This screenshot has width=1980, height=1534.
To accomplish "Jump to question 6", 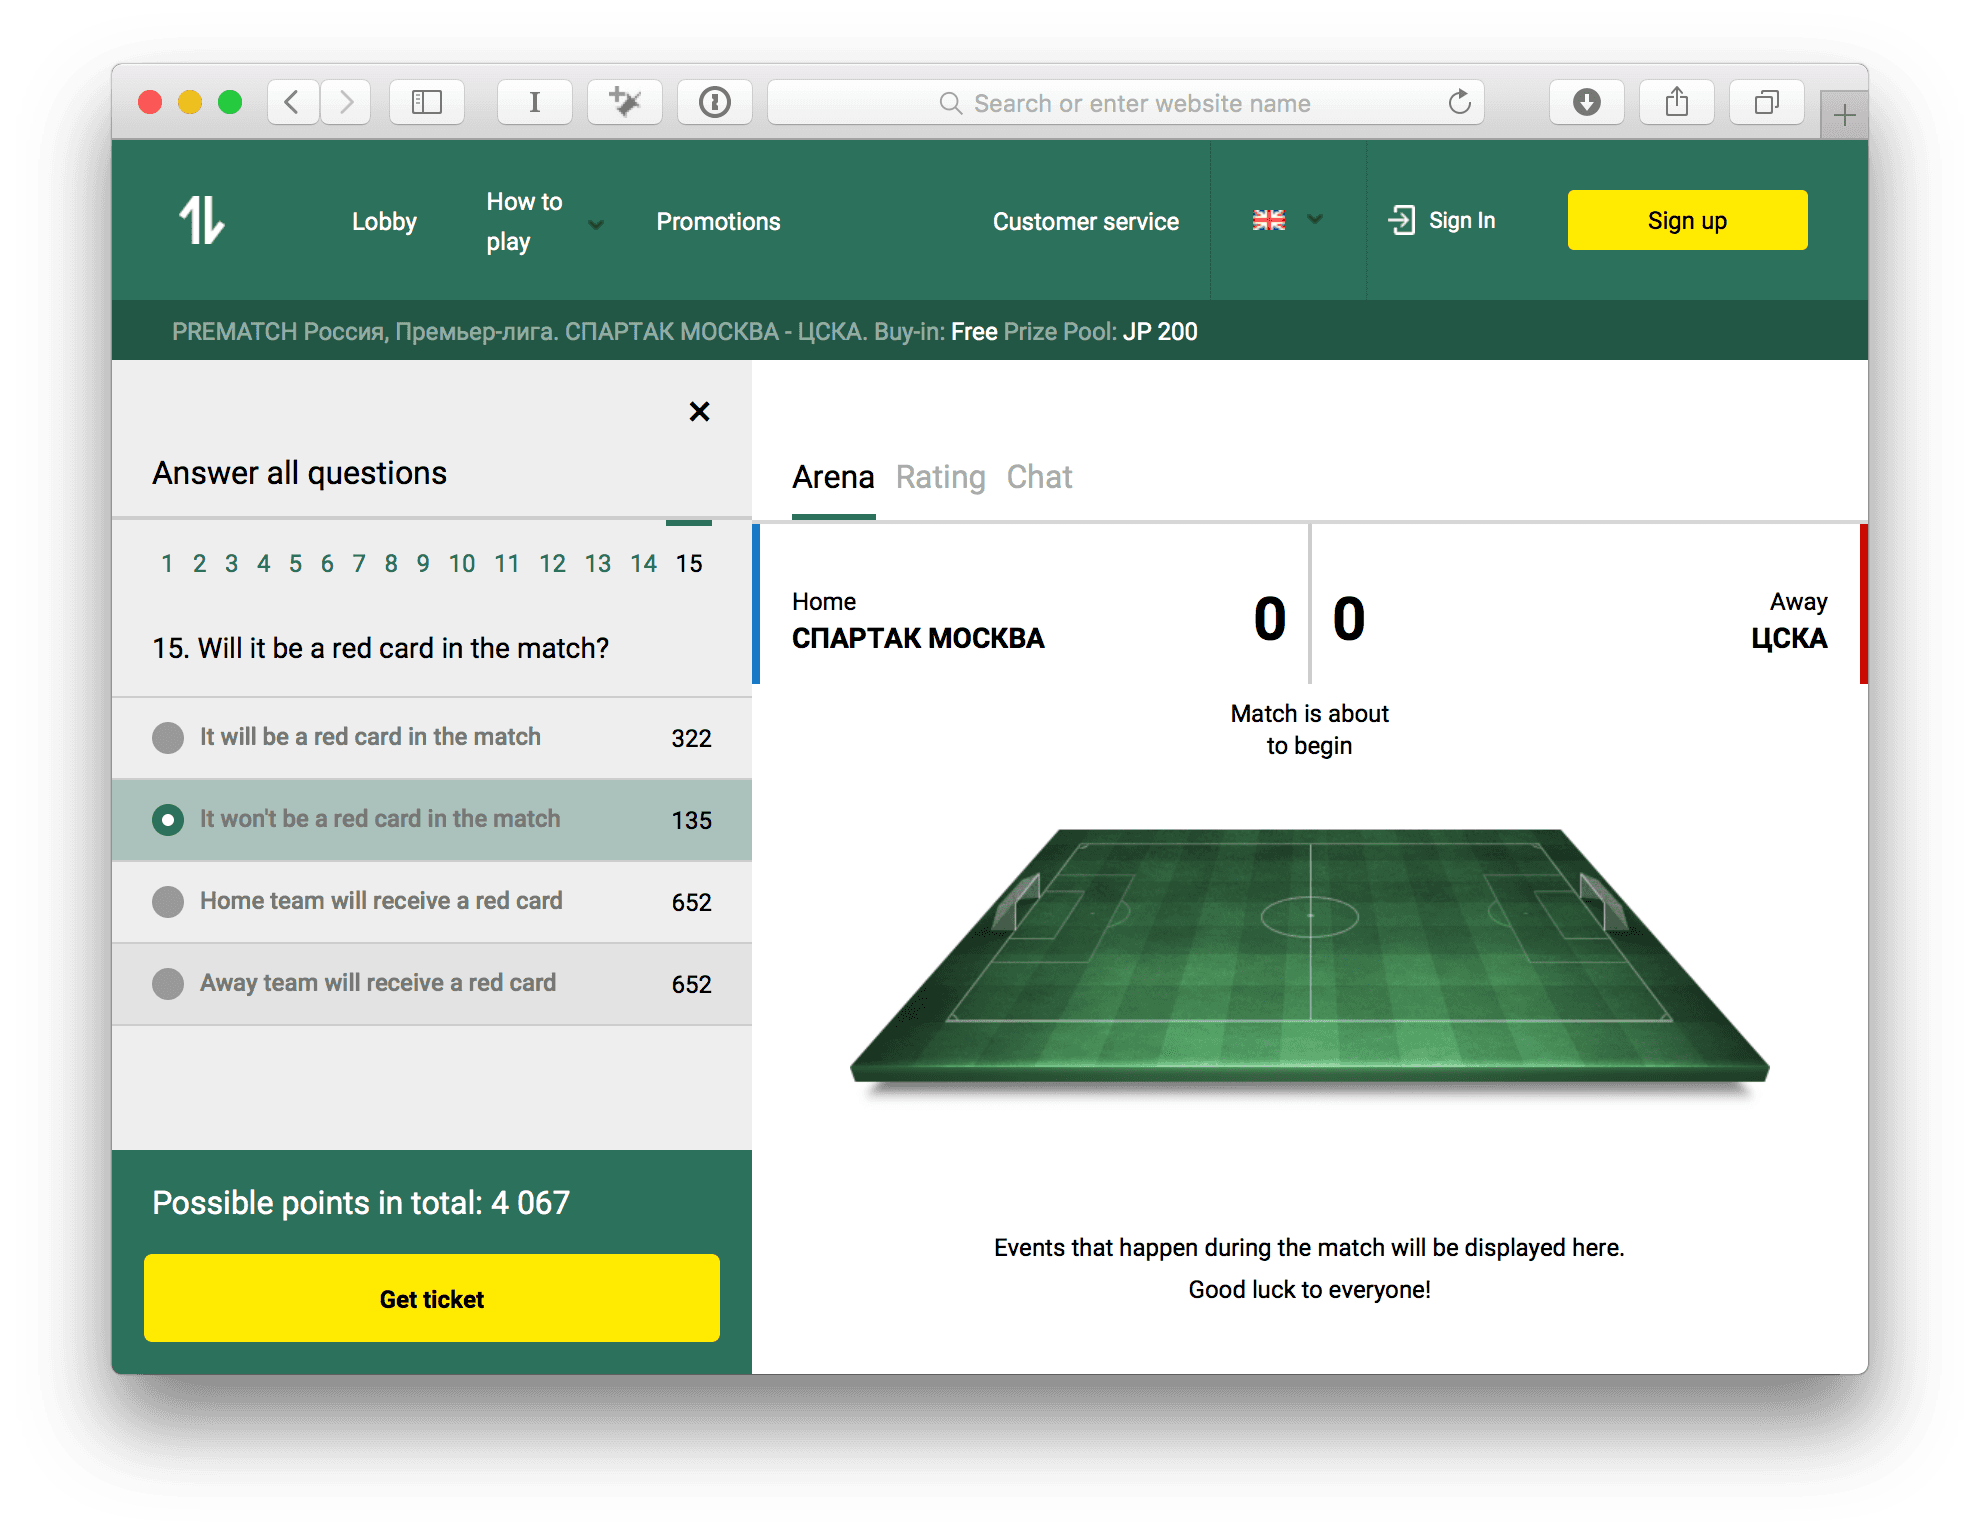I will tap(327, 563).
